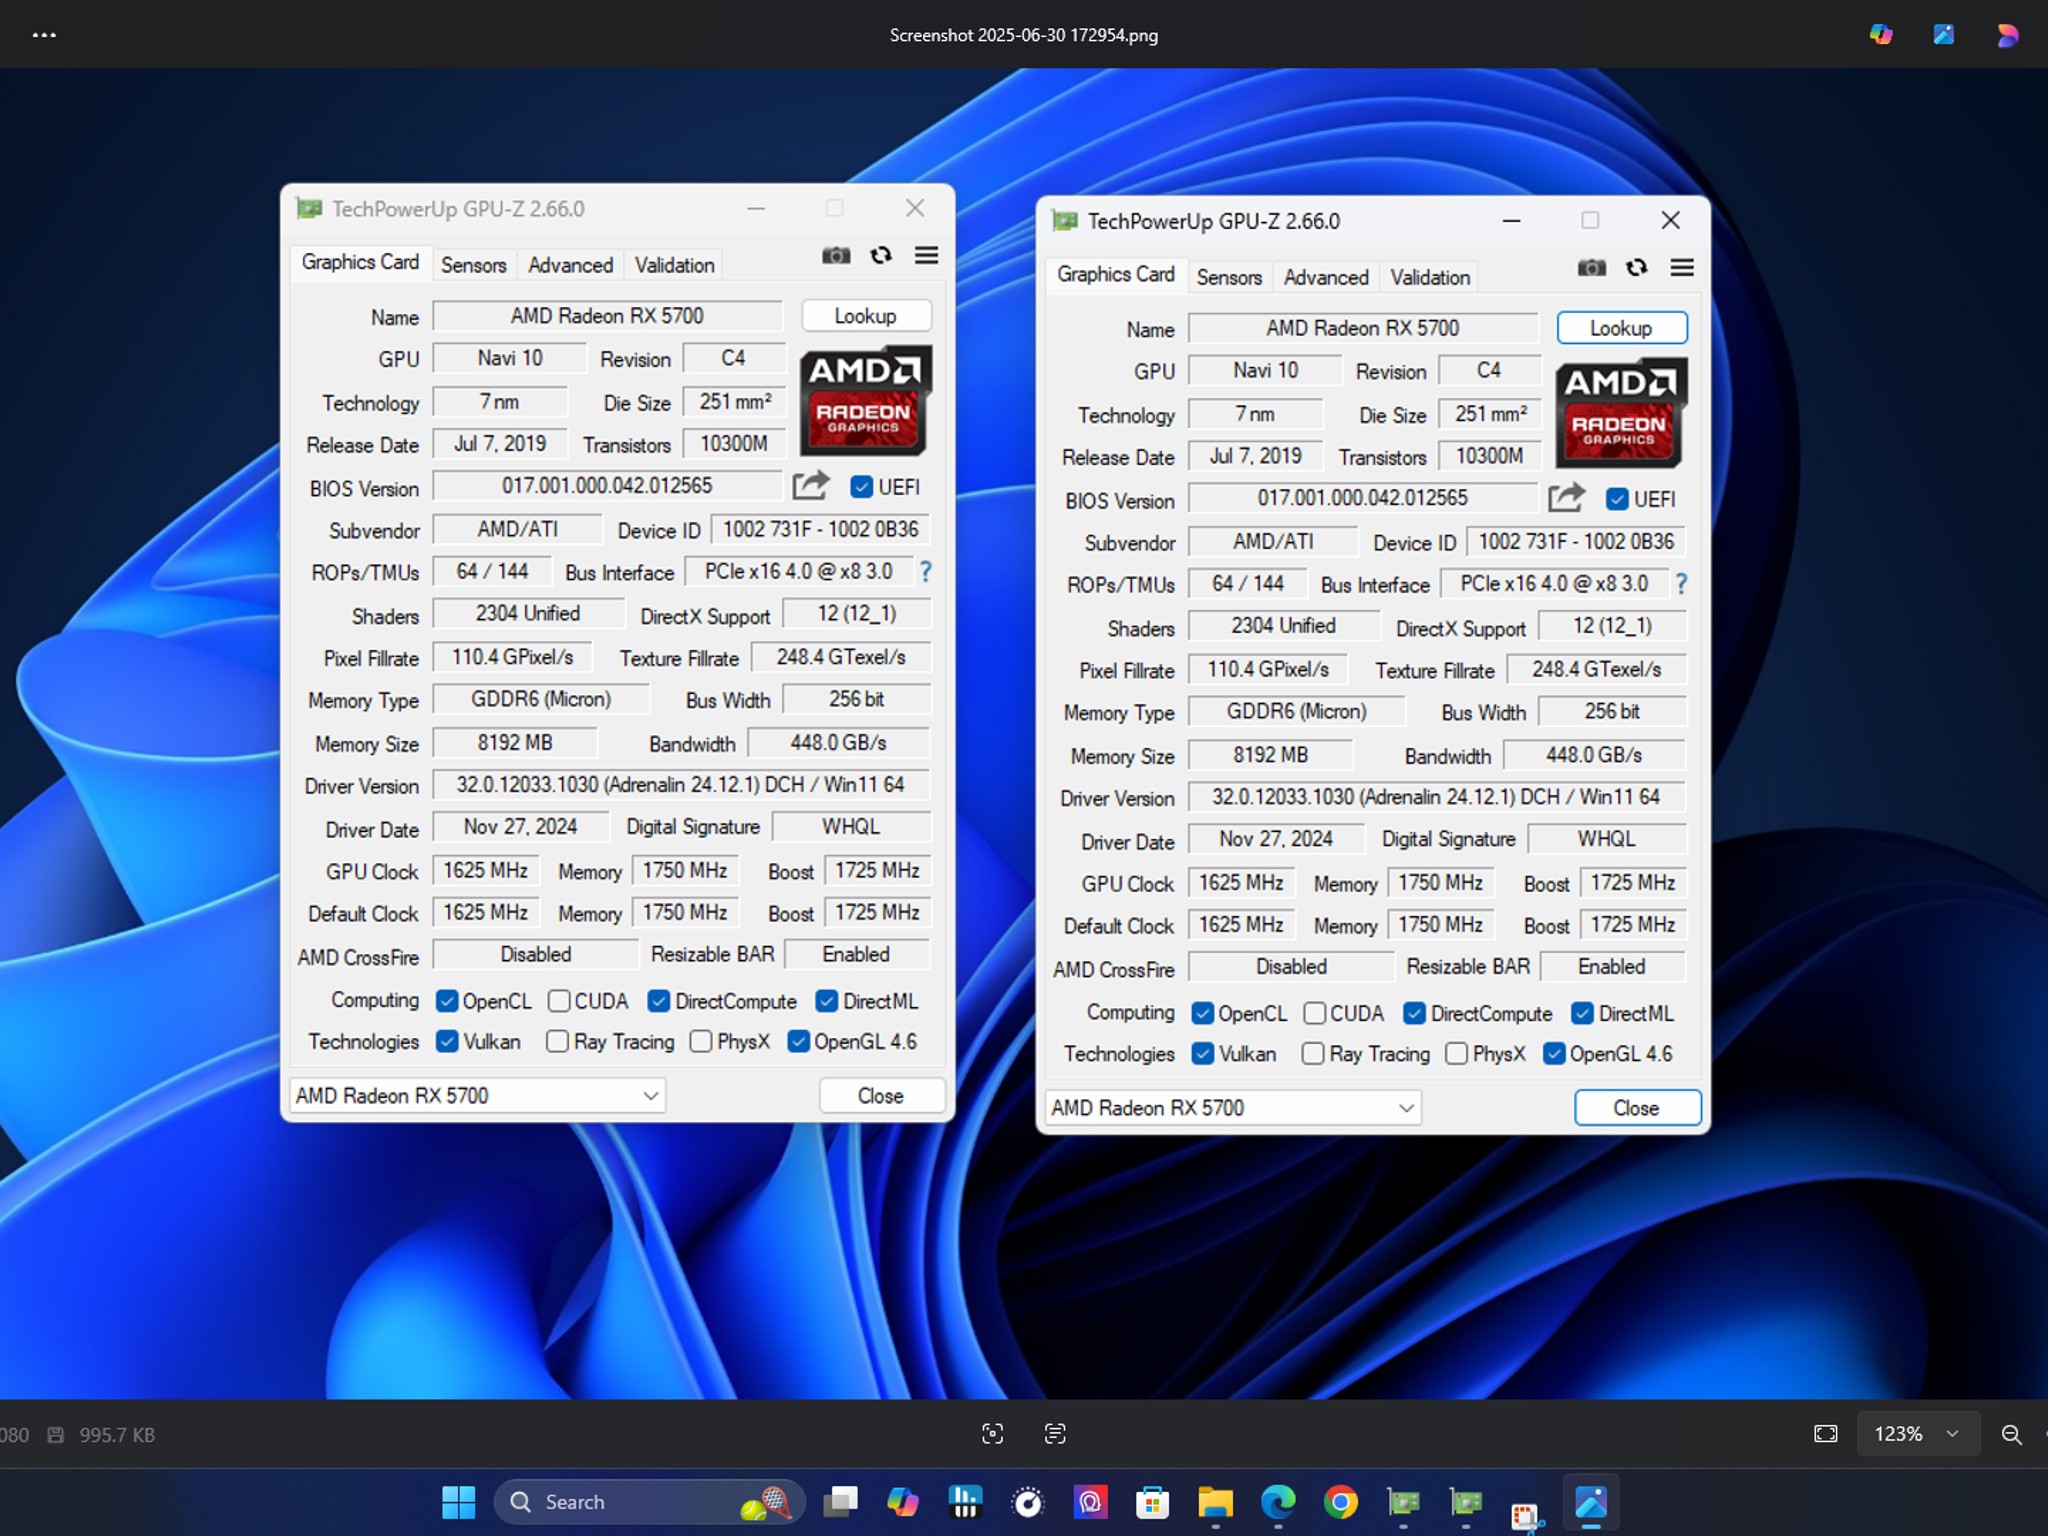Open the hamburger menu in left GPU-Z window
Viewport: 2048px width, 1536px height.
(927, 256)
